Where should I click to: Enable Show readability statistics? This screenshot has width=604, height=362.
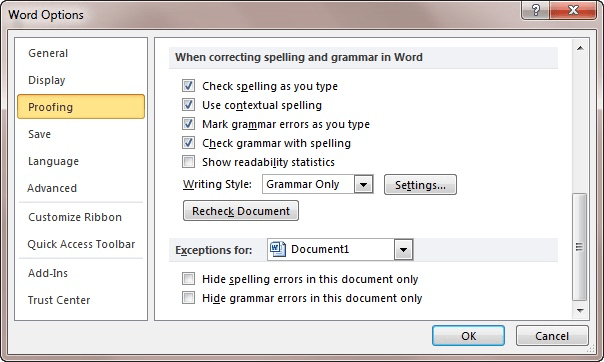188,161
